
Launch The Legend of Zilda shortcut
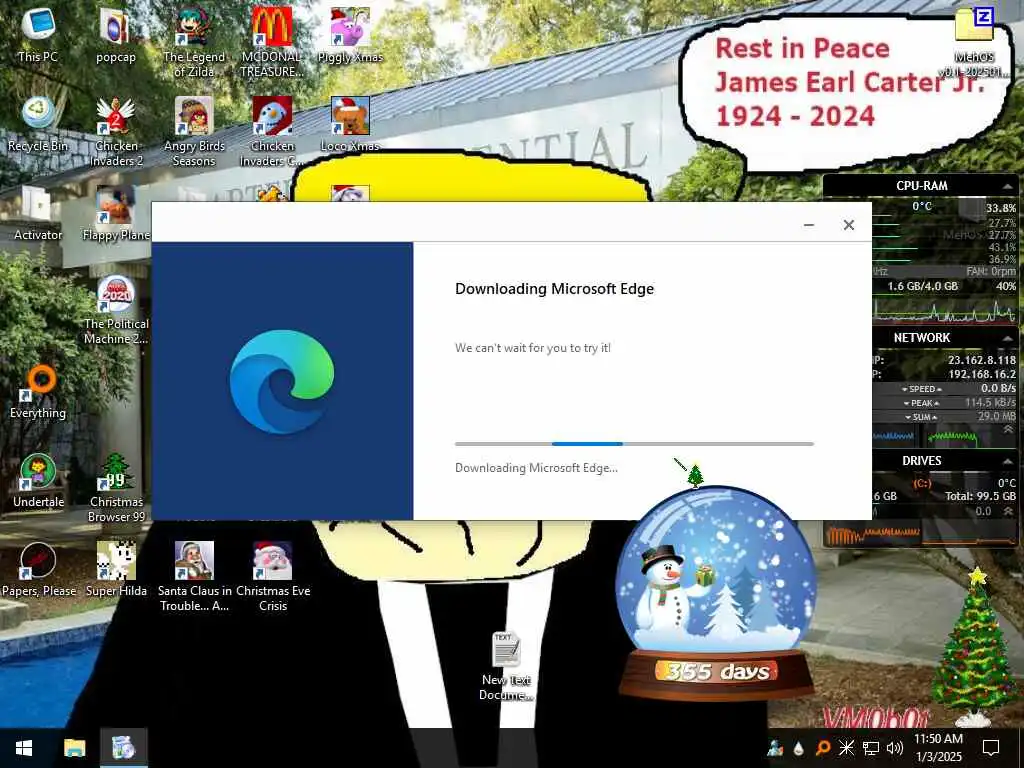click(194, 42)
